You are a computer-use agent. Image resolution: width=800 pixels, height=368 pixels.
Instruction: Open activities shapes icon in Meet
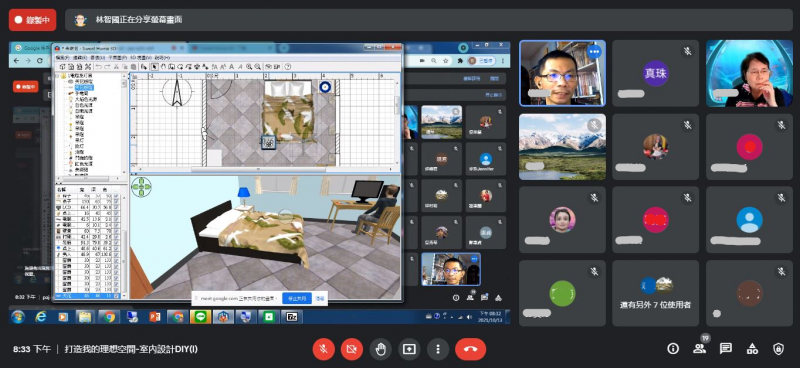(x=752, y=349)
